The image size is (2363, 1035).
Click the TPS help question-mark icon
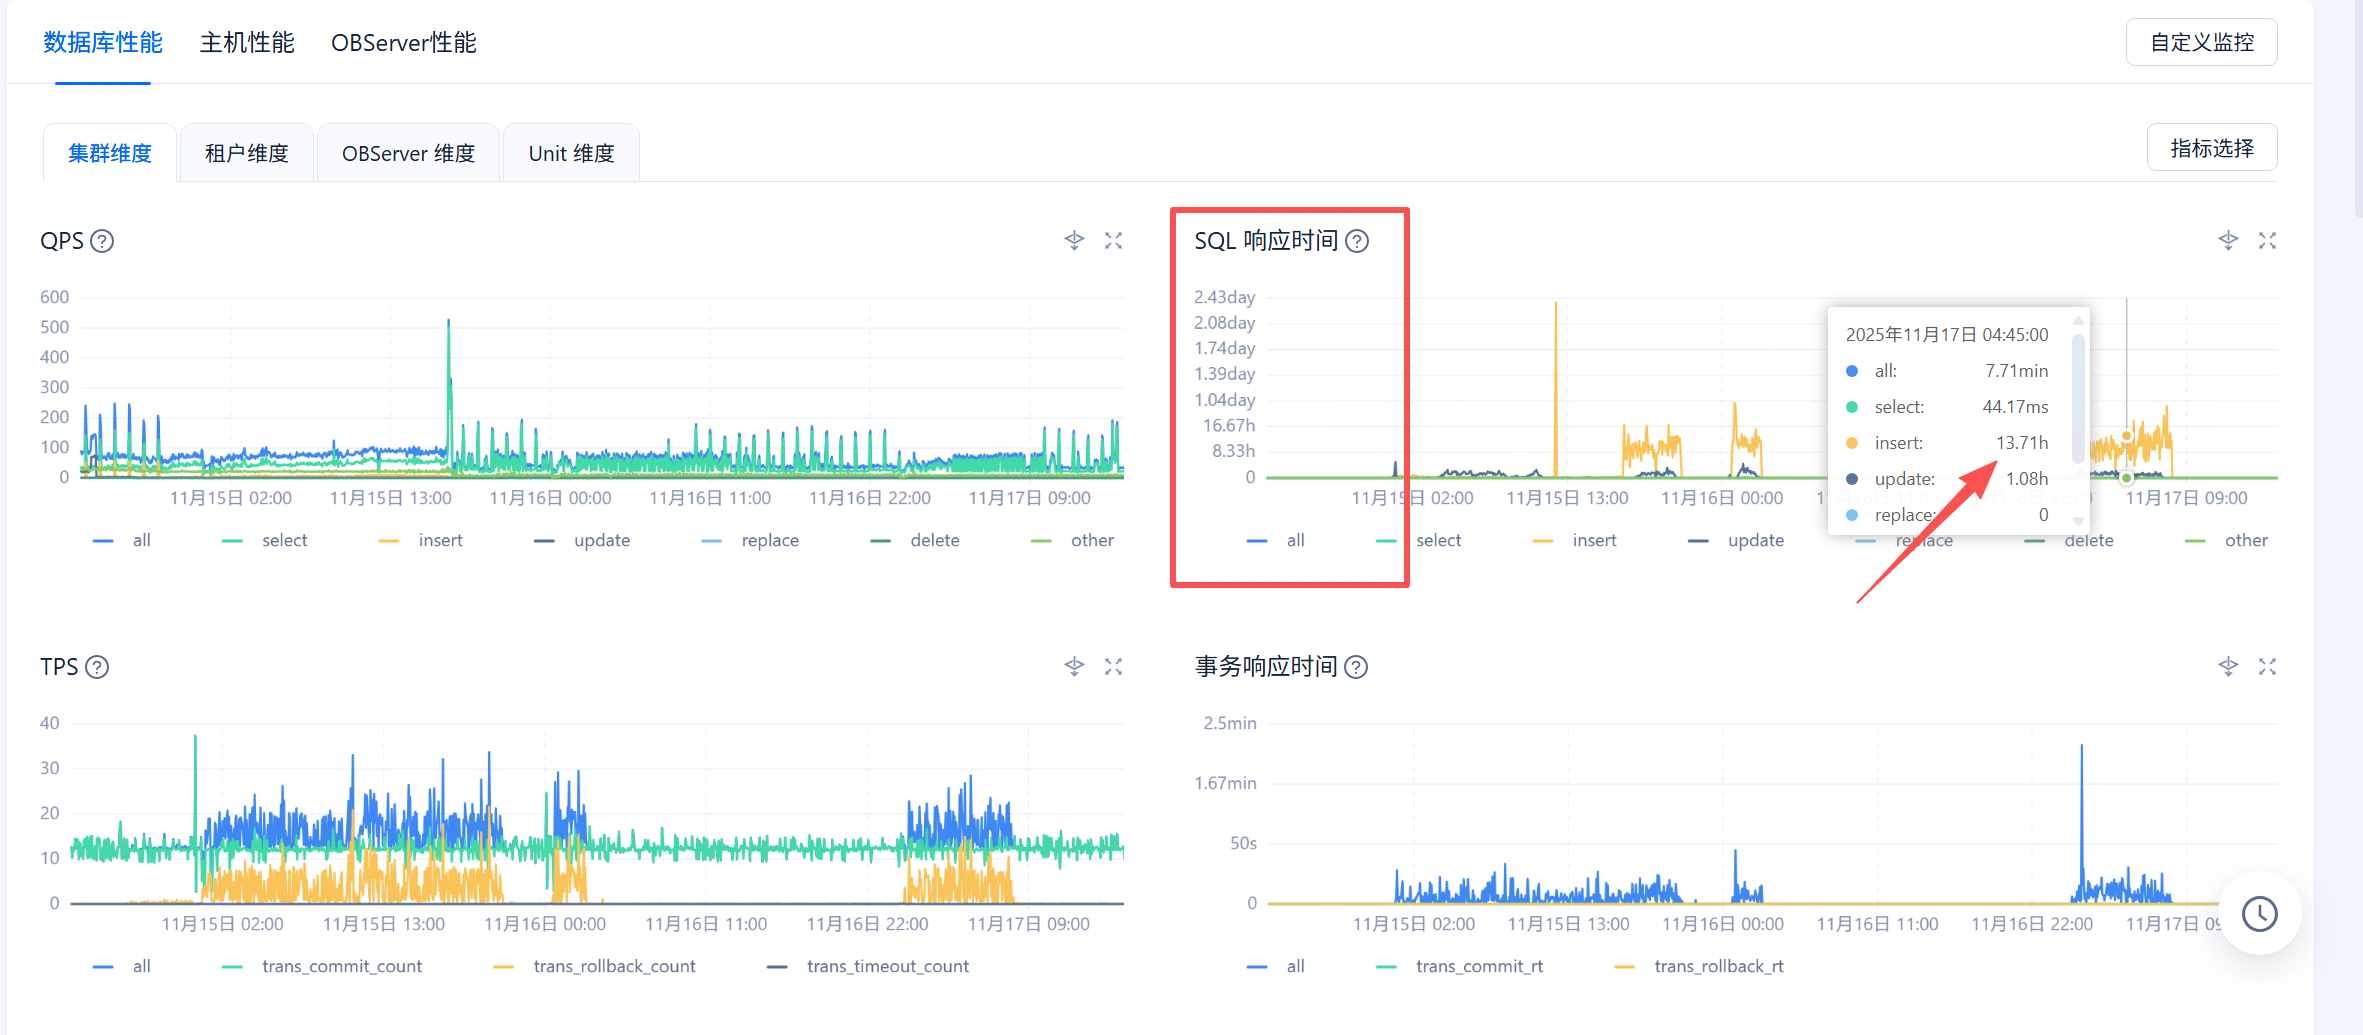click(x=97, y=667)
